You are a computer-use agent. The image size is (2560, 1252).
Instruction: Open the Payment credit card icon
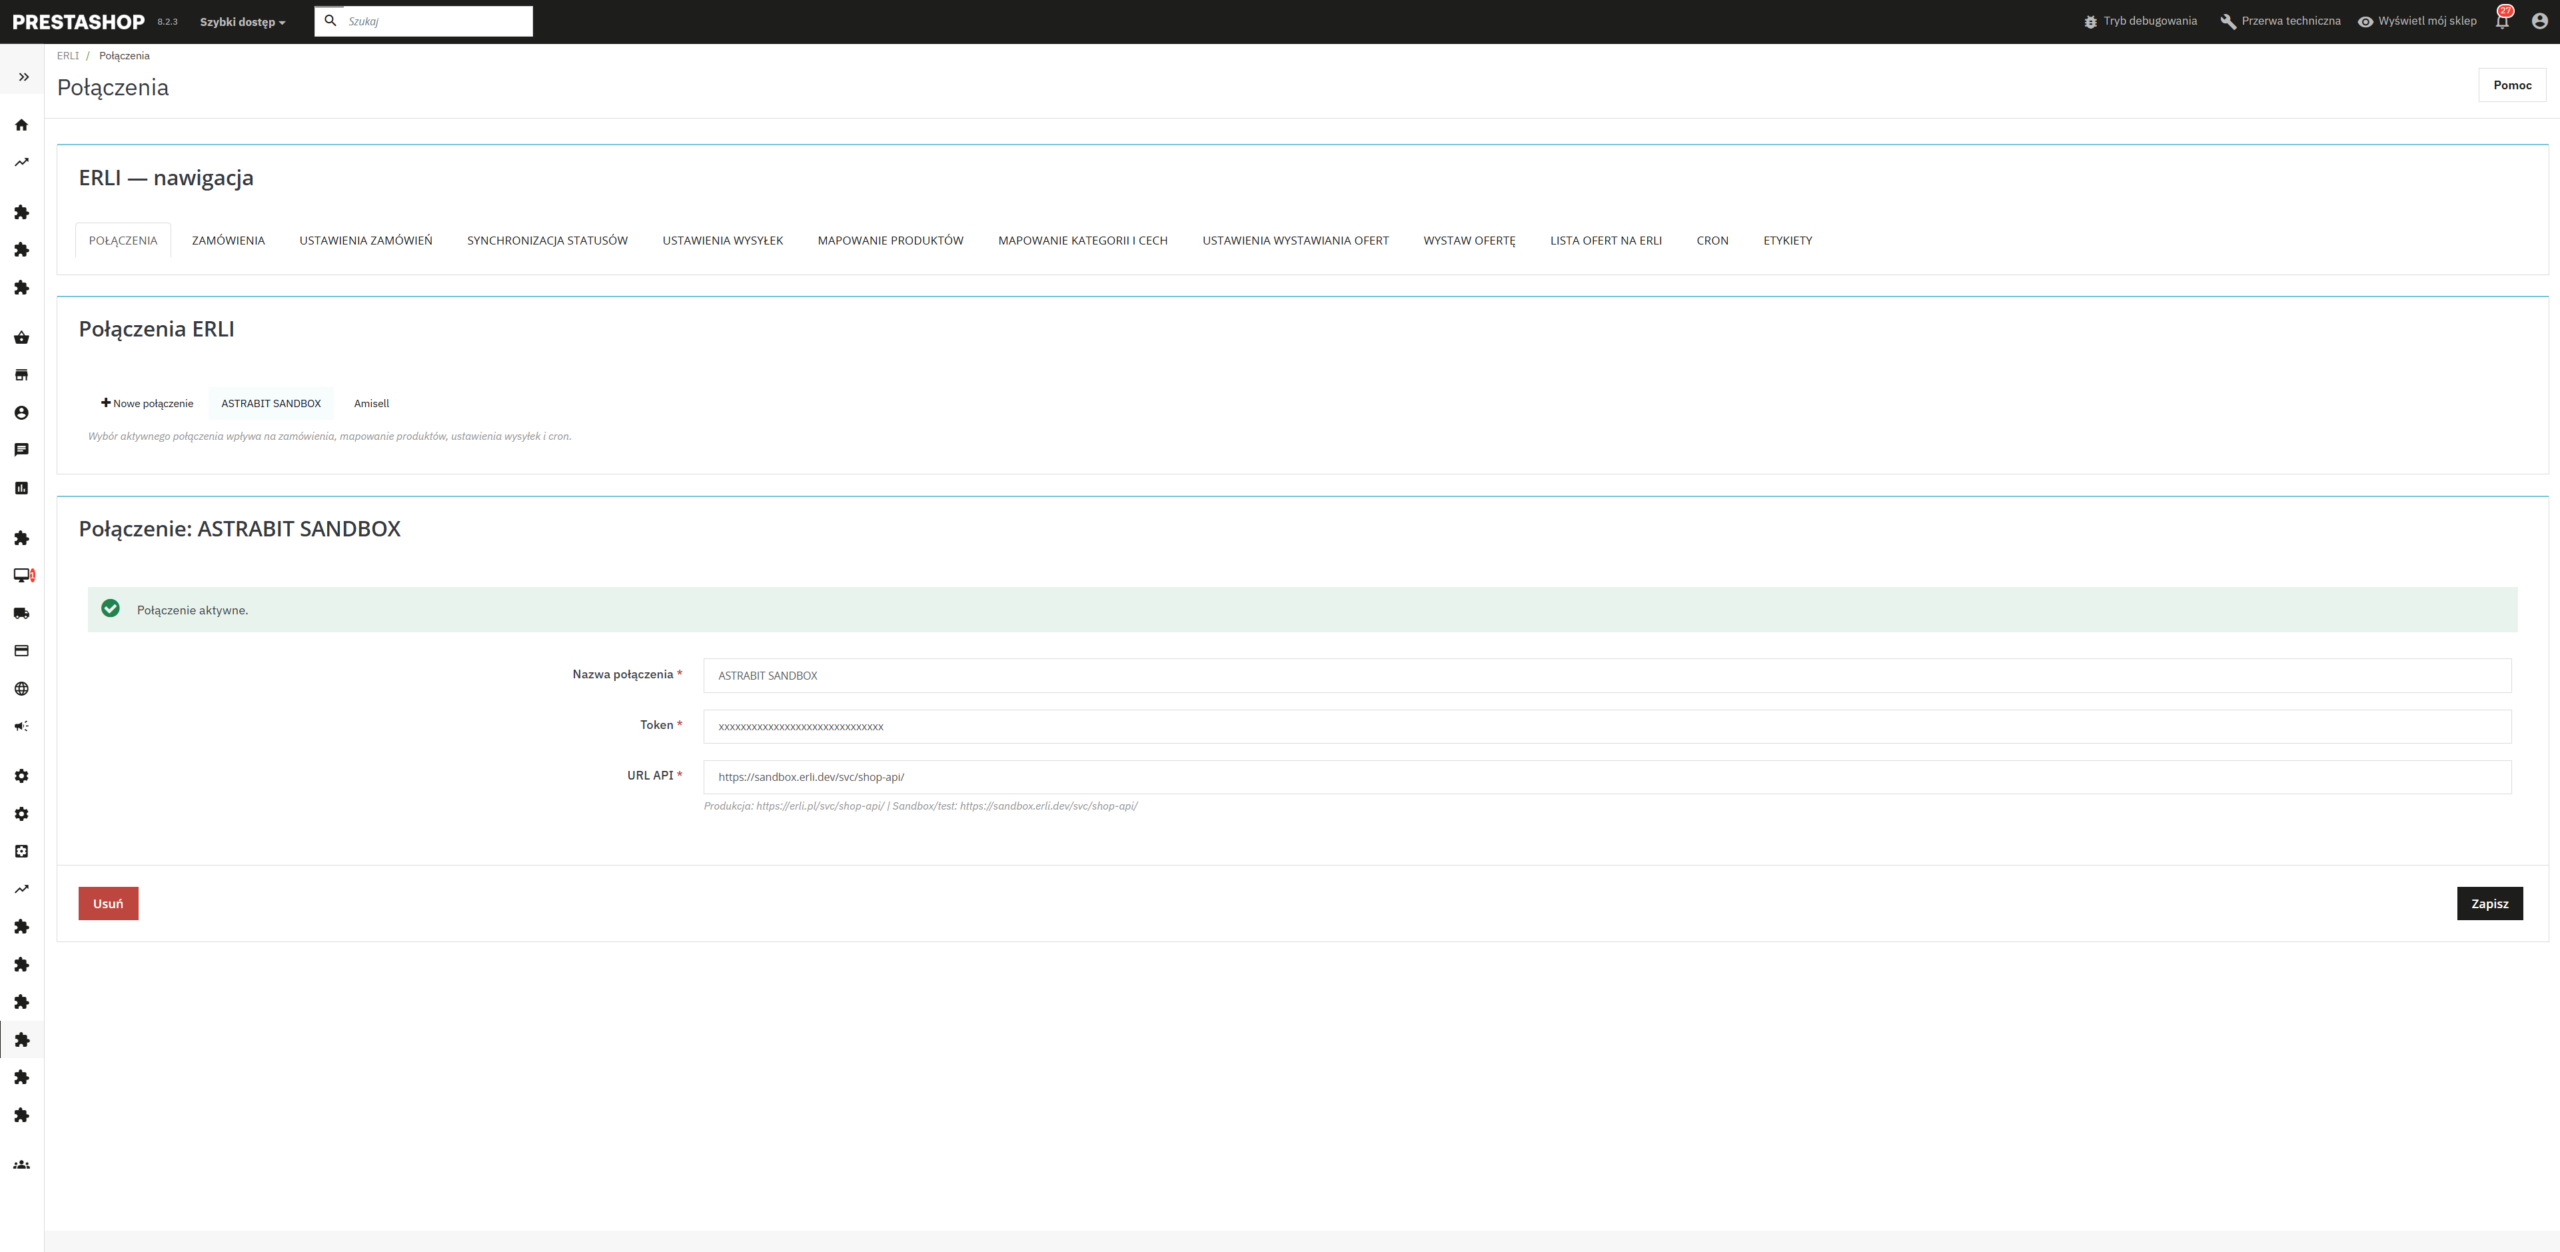21,651
